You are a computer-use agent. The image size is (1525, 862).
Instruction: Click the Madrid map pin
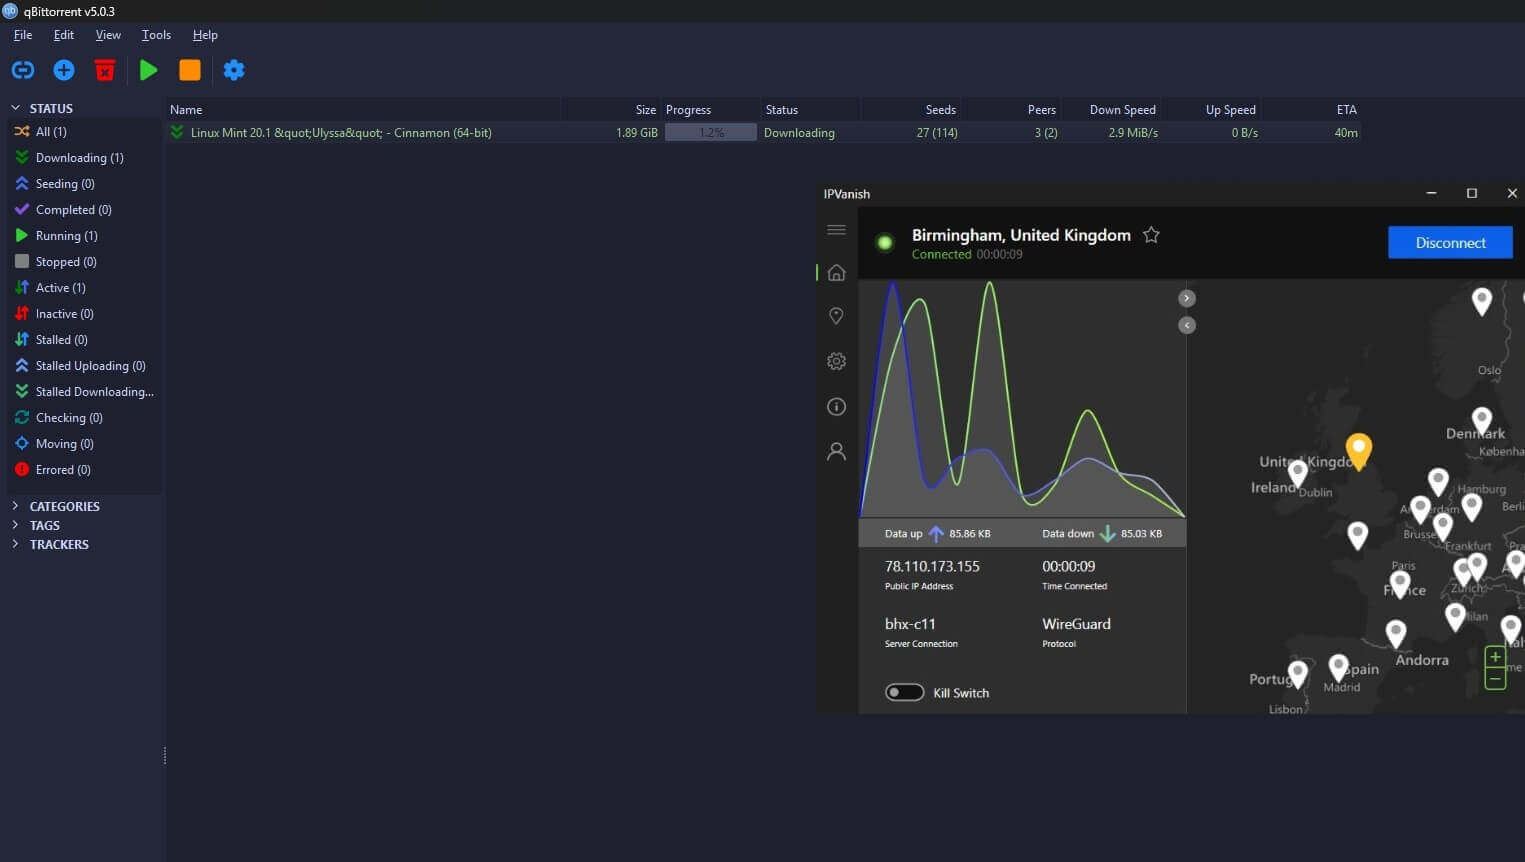coord(1338,667)
